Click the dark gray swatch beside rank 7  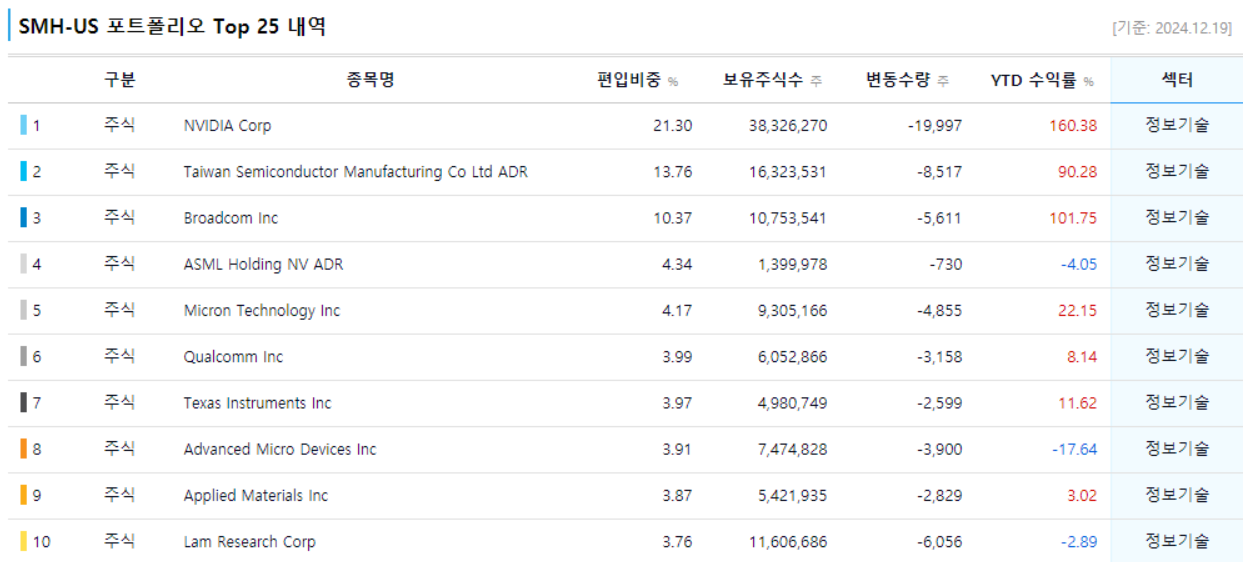23,403
